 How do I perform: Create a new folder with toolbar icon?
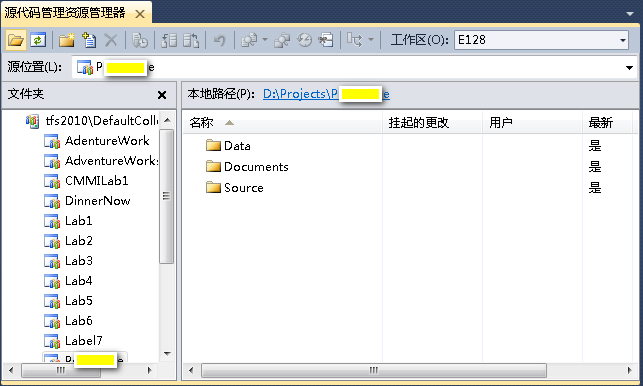[x=66, y=40]
